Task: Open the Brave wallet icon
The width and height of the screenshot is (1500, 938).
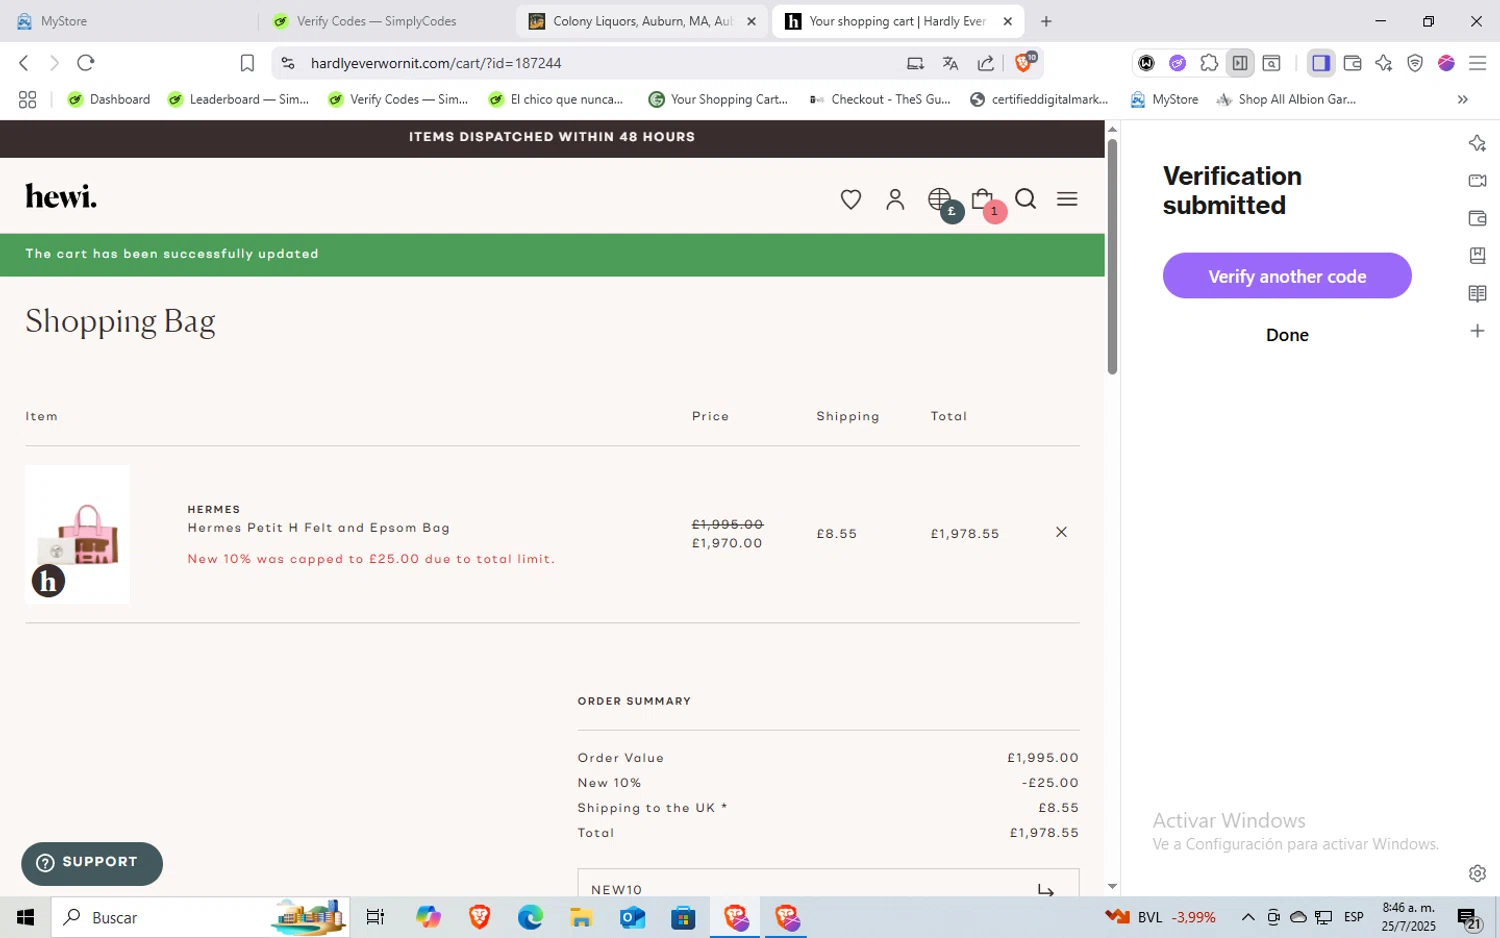Action: coord(1352,63)
